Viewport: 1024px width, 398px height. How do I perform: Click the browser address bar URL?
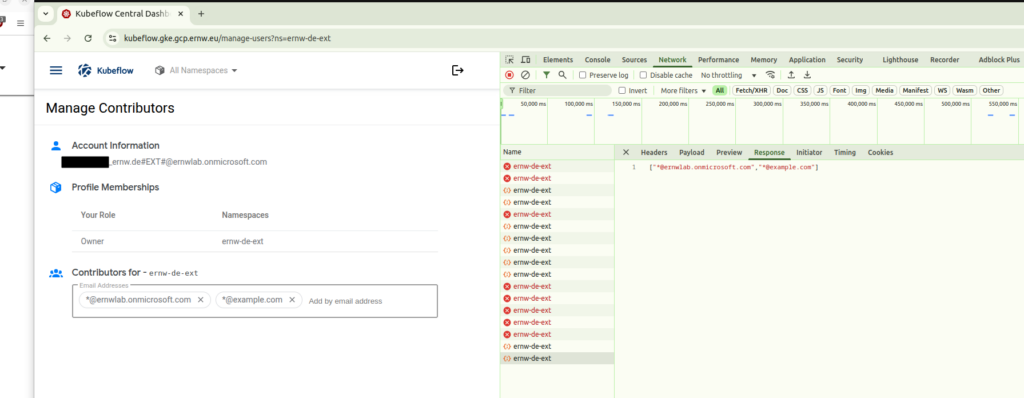point(227,39)
